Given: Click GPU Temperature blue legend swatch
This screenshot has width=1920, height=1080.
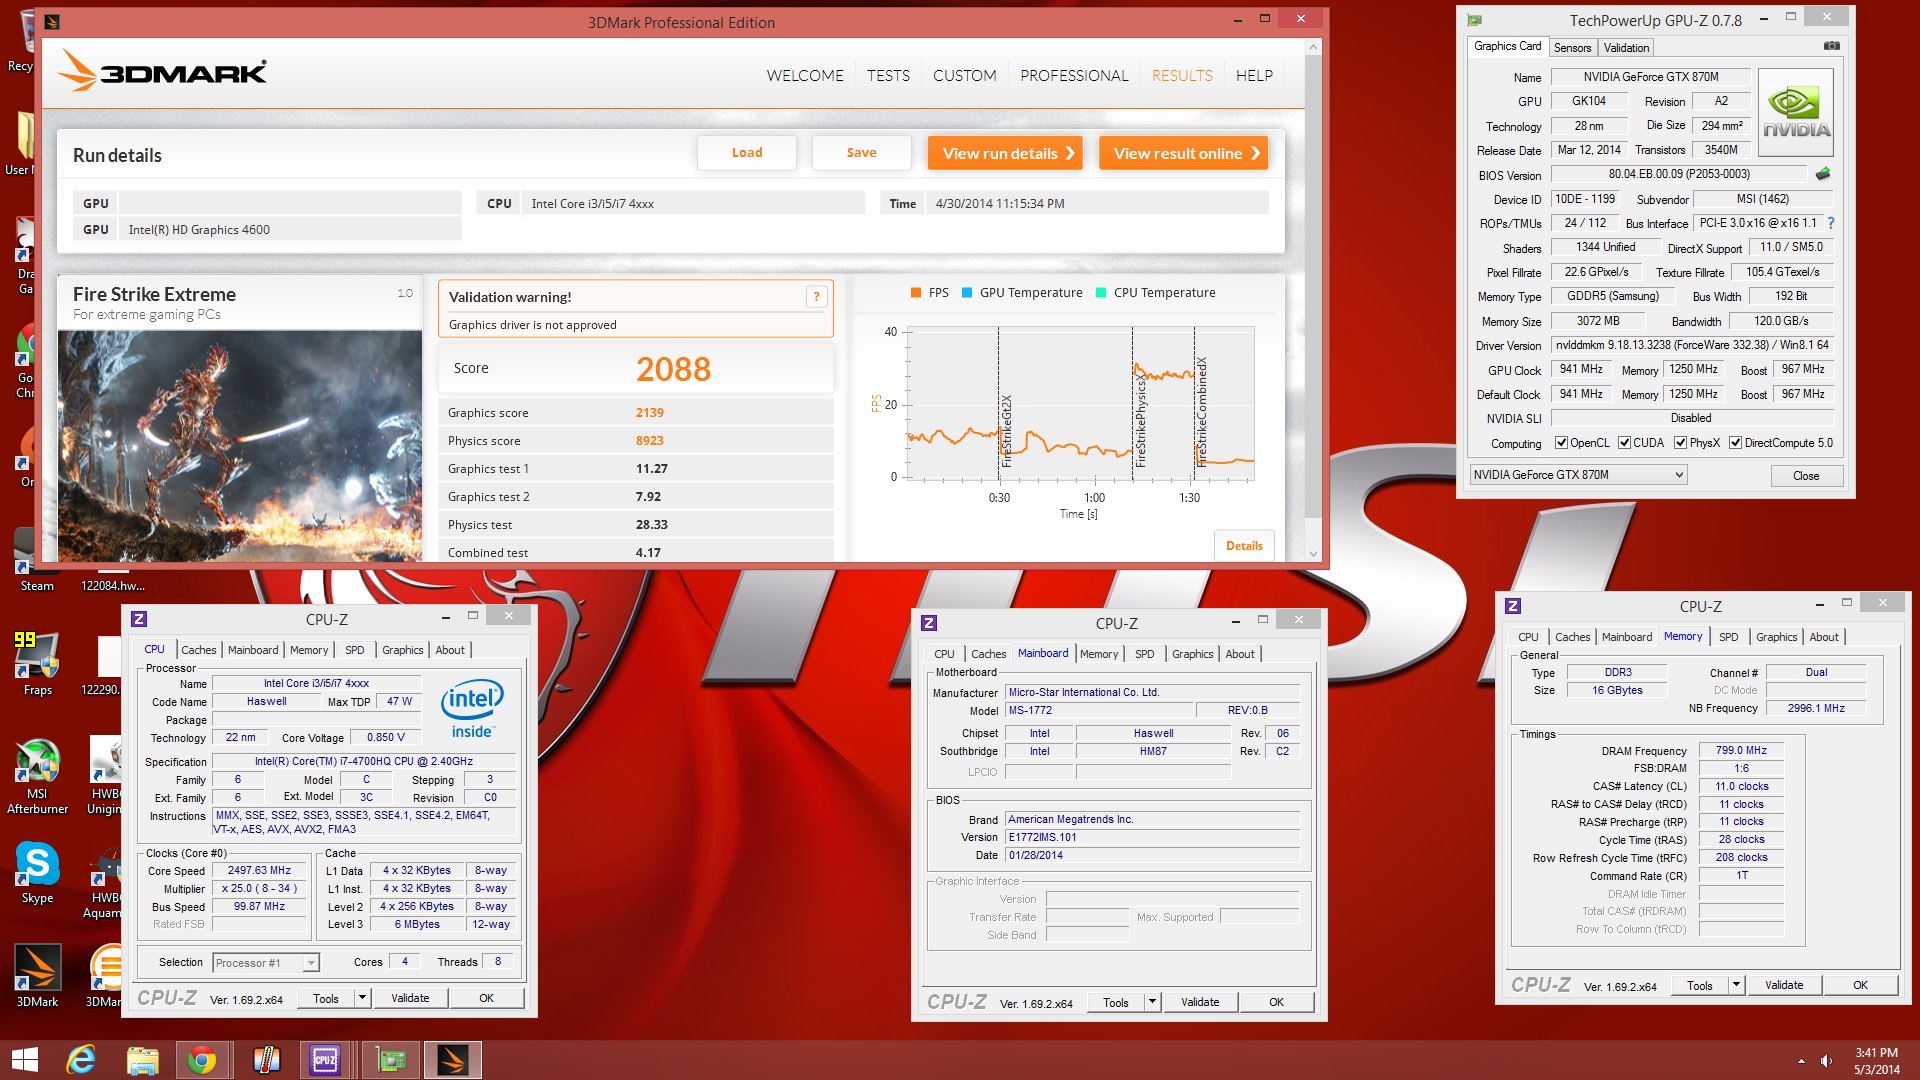Looking at the screenshot, I should [x=967, y=293].
